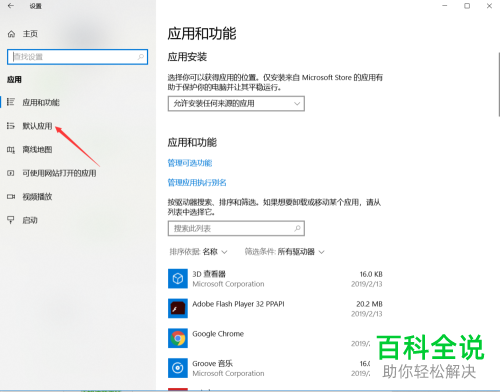Open 可使用网站打开的应用 page
This screenshot has width=500, height=392.
[x=59, y=173]
